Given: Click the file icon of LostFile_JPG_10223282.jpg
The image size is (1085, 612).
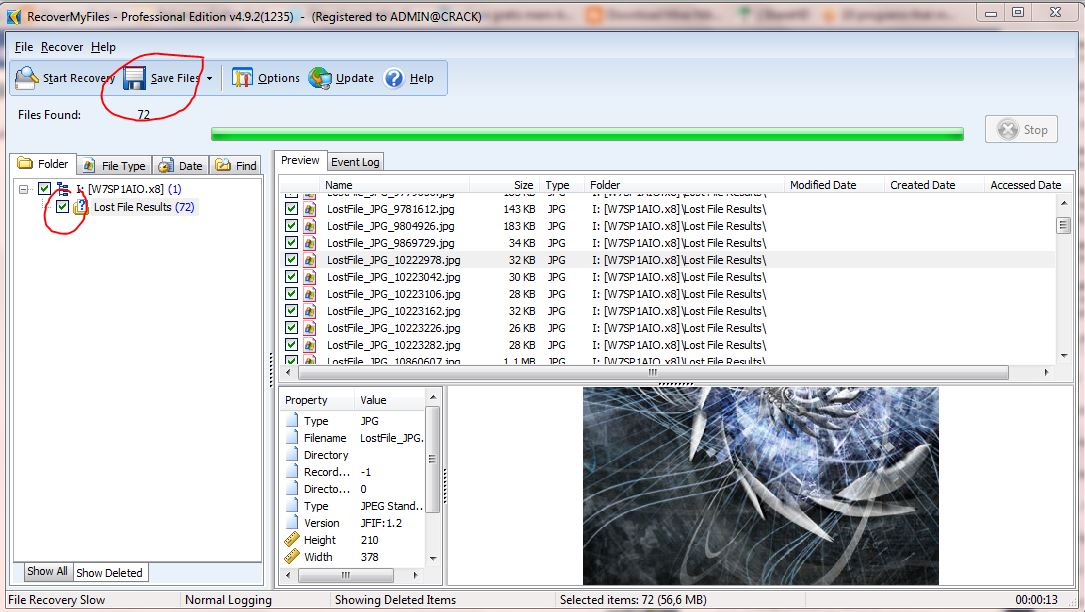Looking at the screenshot, I should click(x=309, y=345).
